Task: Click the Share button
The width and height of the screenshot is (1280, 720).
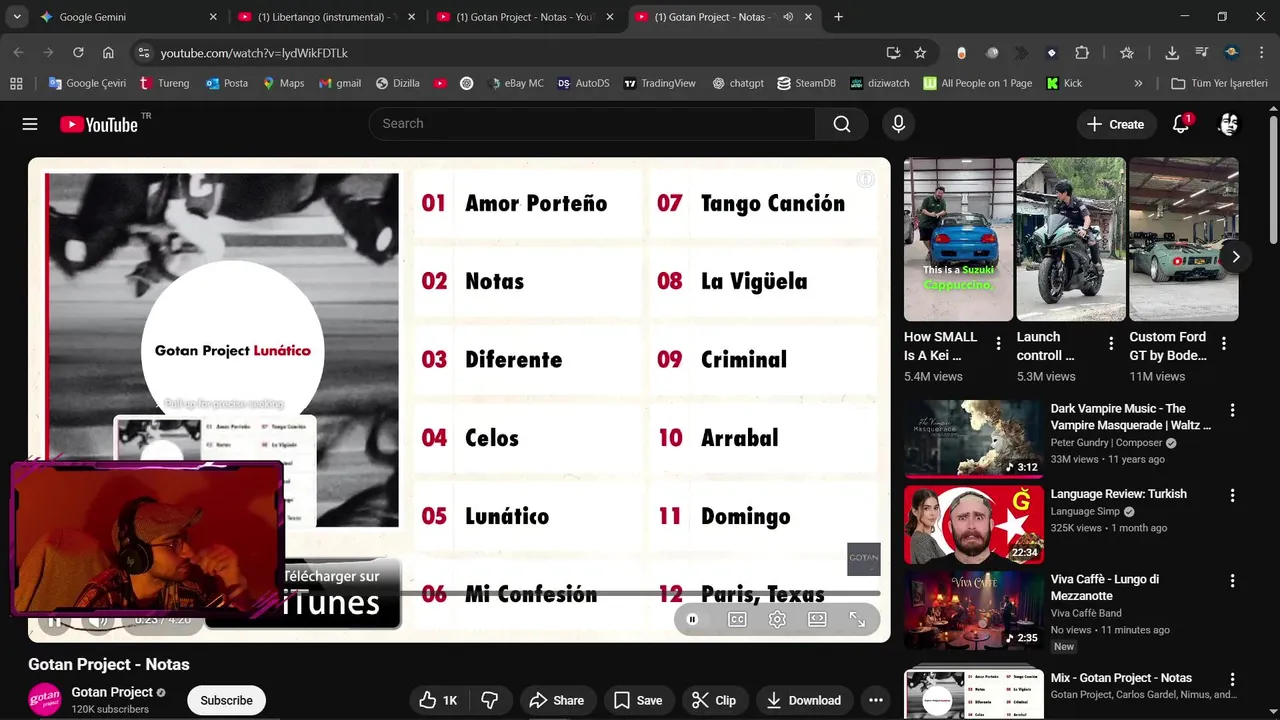Action: click(556, 700)
